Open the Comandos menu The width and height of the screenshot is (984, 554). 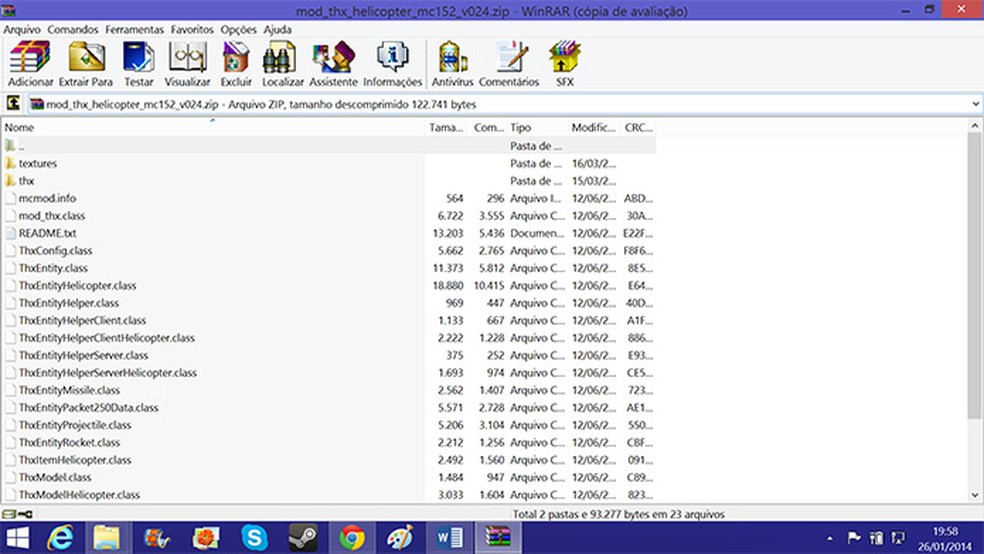(x=73, y=29)
